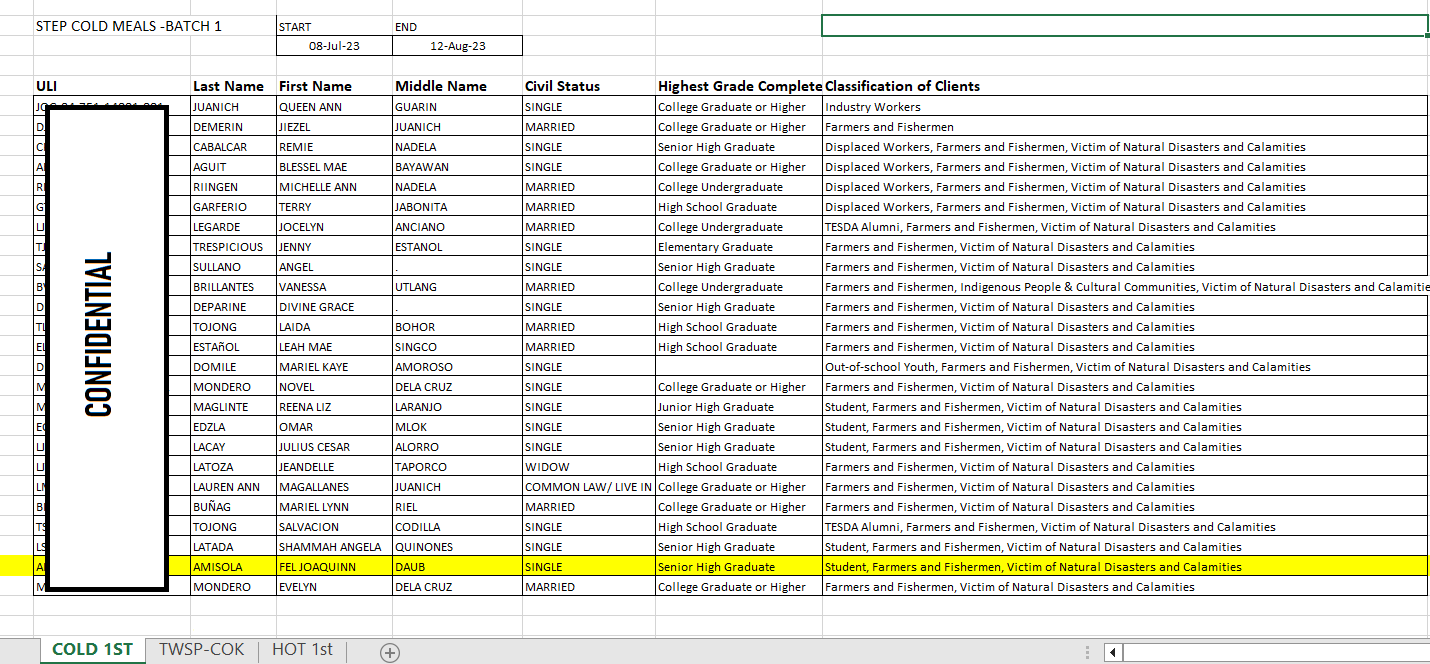
Task: Select the LEGARDE last name cell
Action: pos(233,227)
